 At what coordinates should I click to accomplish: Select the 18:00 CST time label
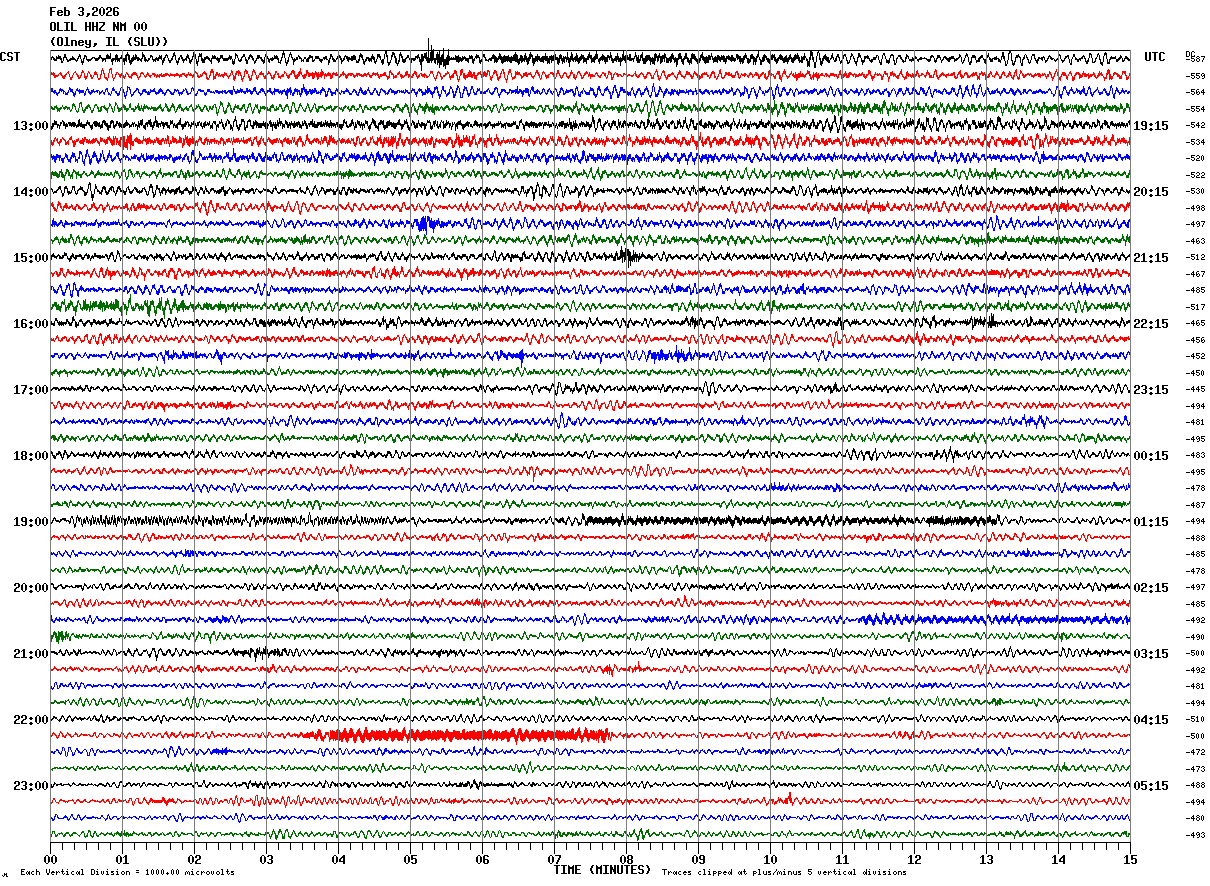tap(30, 456)
